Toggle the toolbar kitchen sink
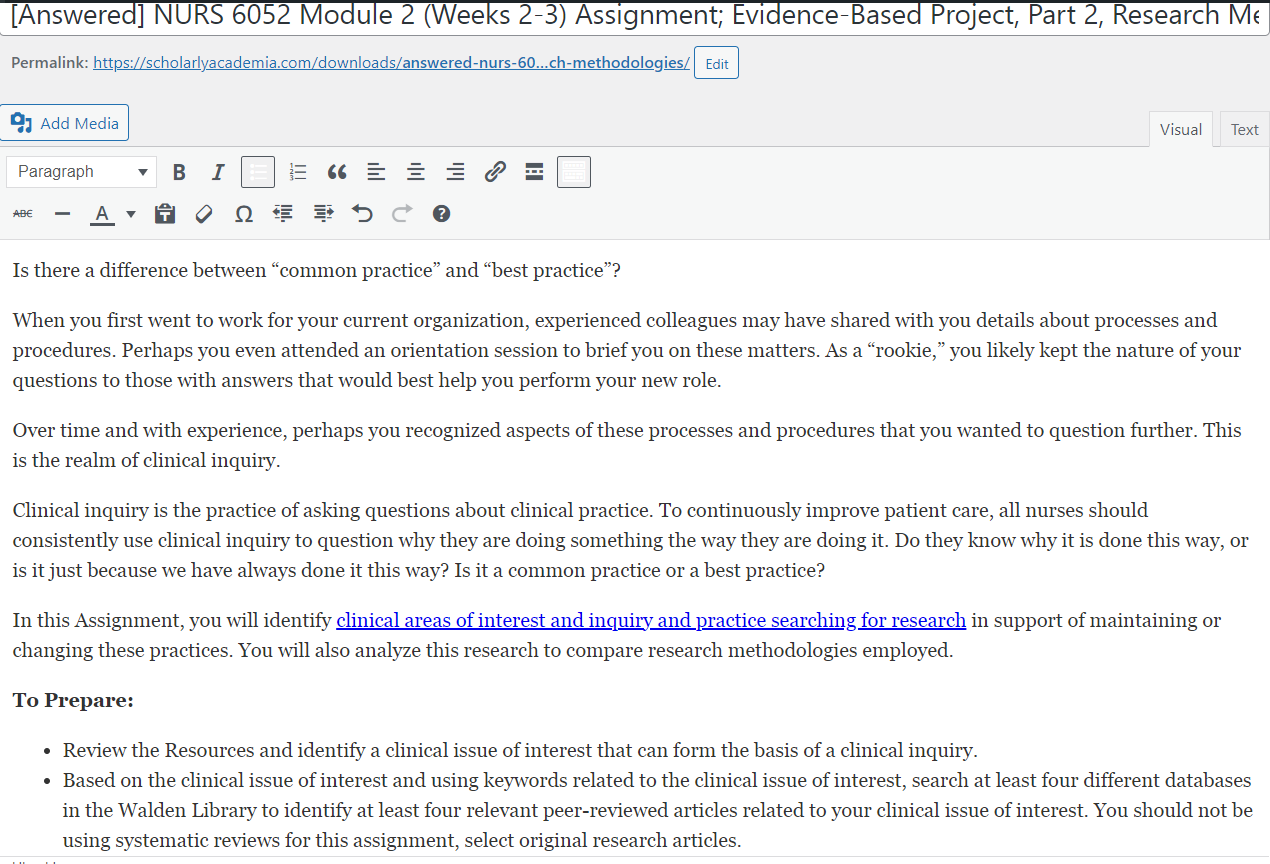The image size is (1270, 864). (574, 172)
